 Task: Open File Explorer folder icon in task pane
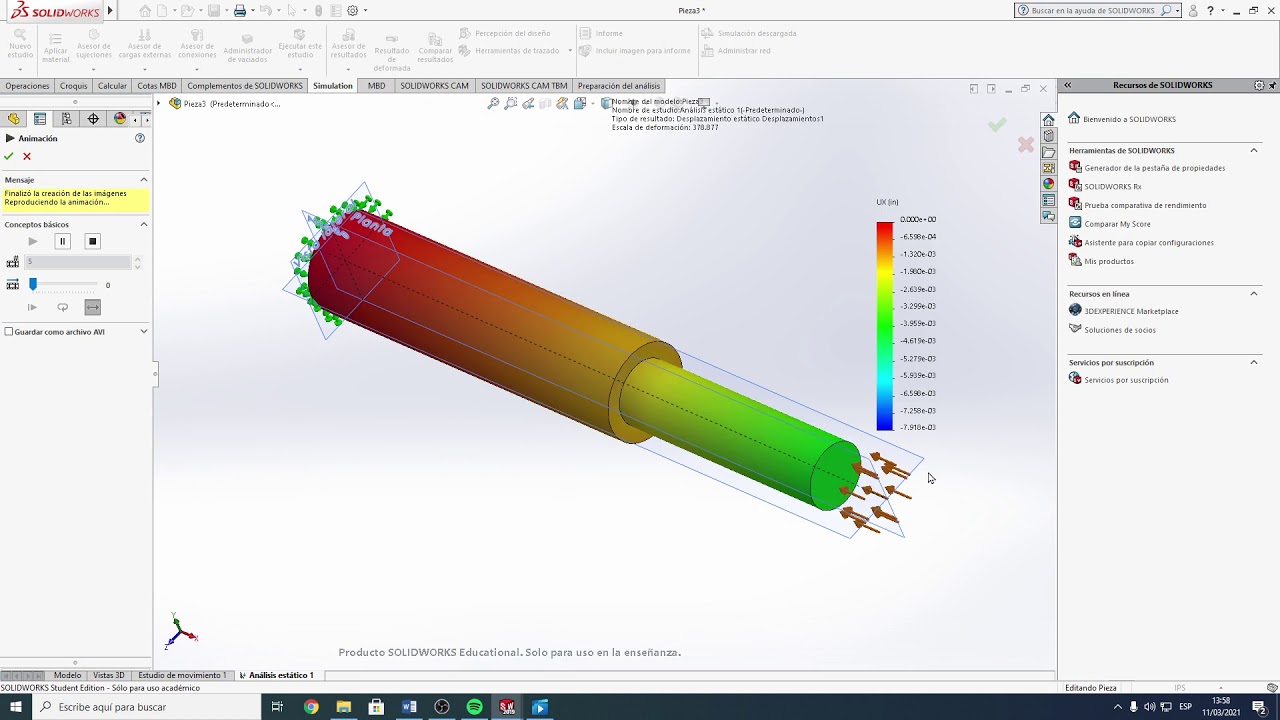[x=1048, y=152]
